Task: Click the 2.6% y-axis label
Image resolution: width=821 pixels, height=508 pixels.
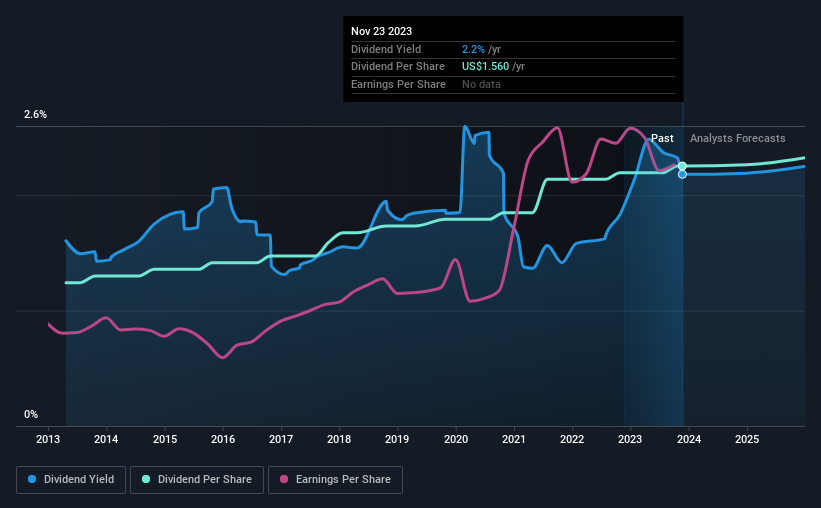Action: tap(35, 114)
